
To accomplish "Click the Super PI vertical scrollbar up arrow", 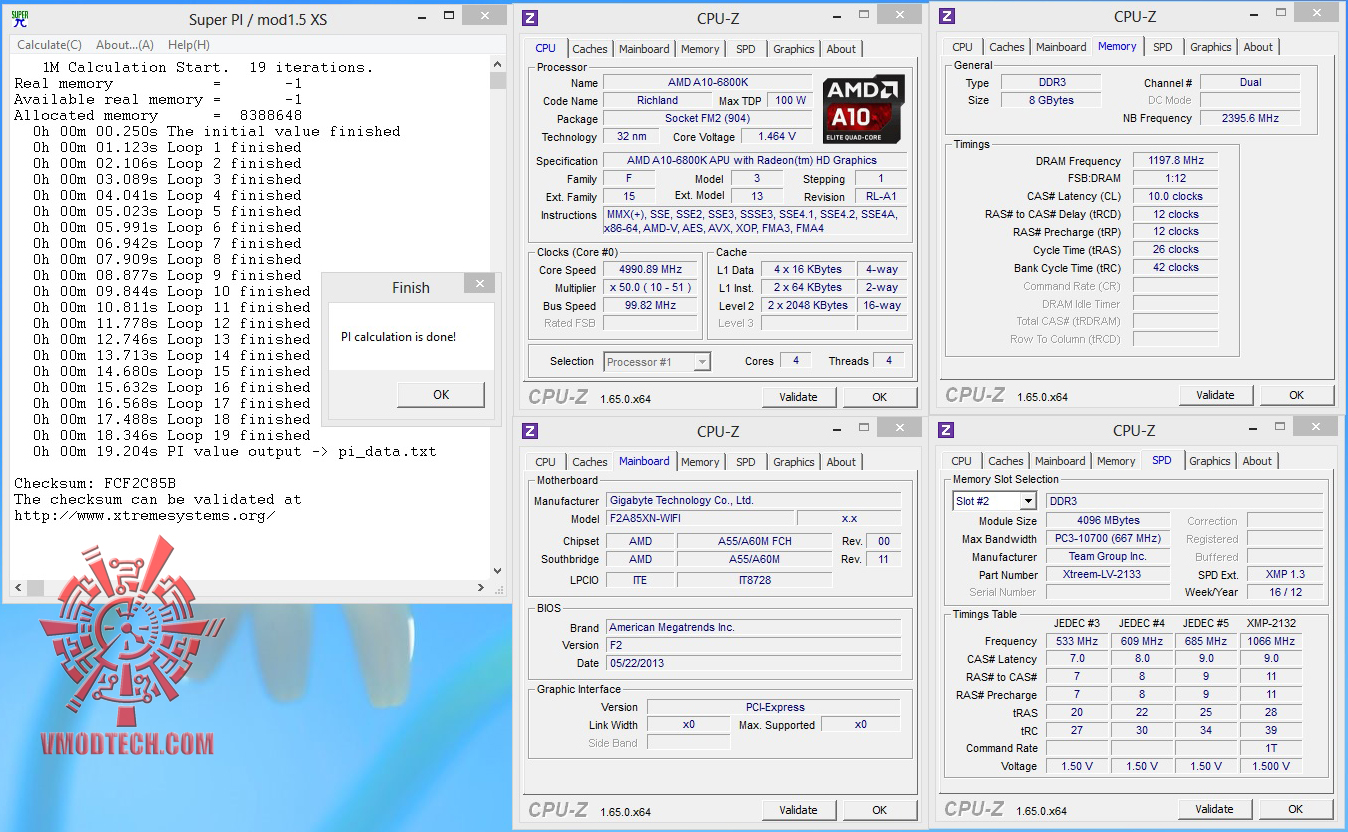I will click(498, 65).
